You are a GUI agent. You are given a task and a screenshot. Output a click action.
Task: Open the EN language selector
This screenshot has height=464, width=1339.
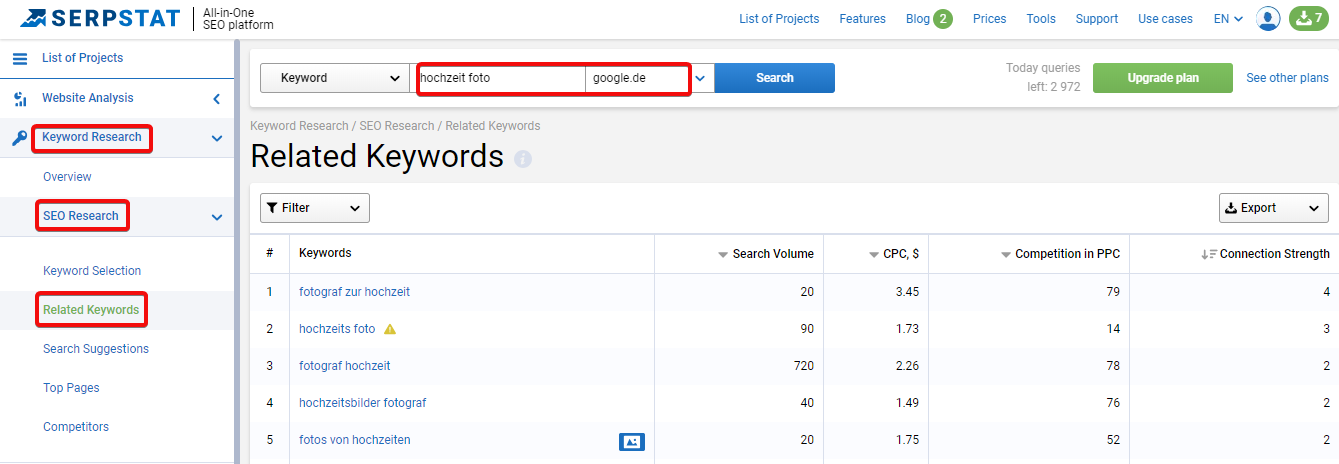point(1228,19)
